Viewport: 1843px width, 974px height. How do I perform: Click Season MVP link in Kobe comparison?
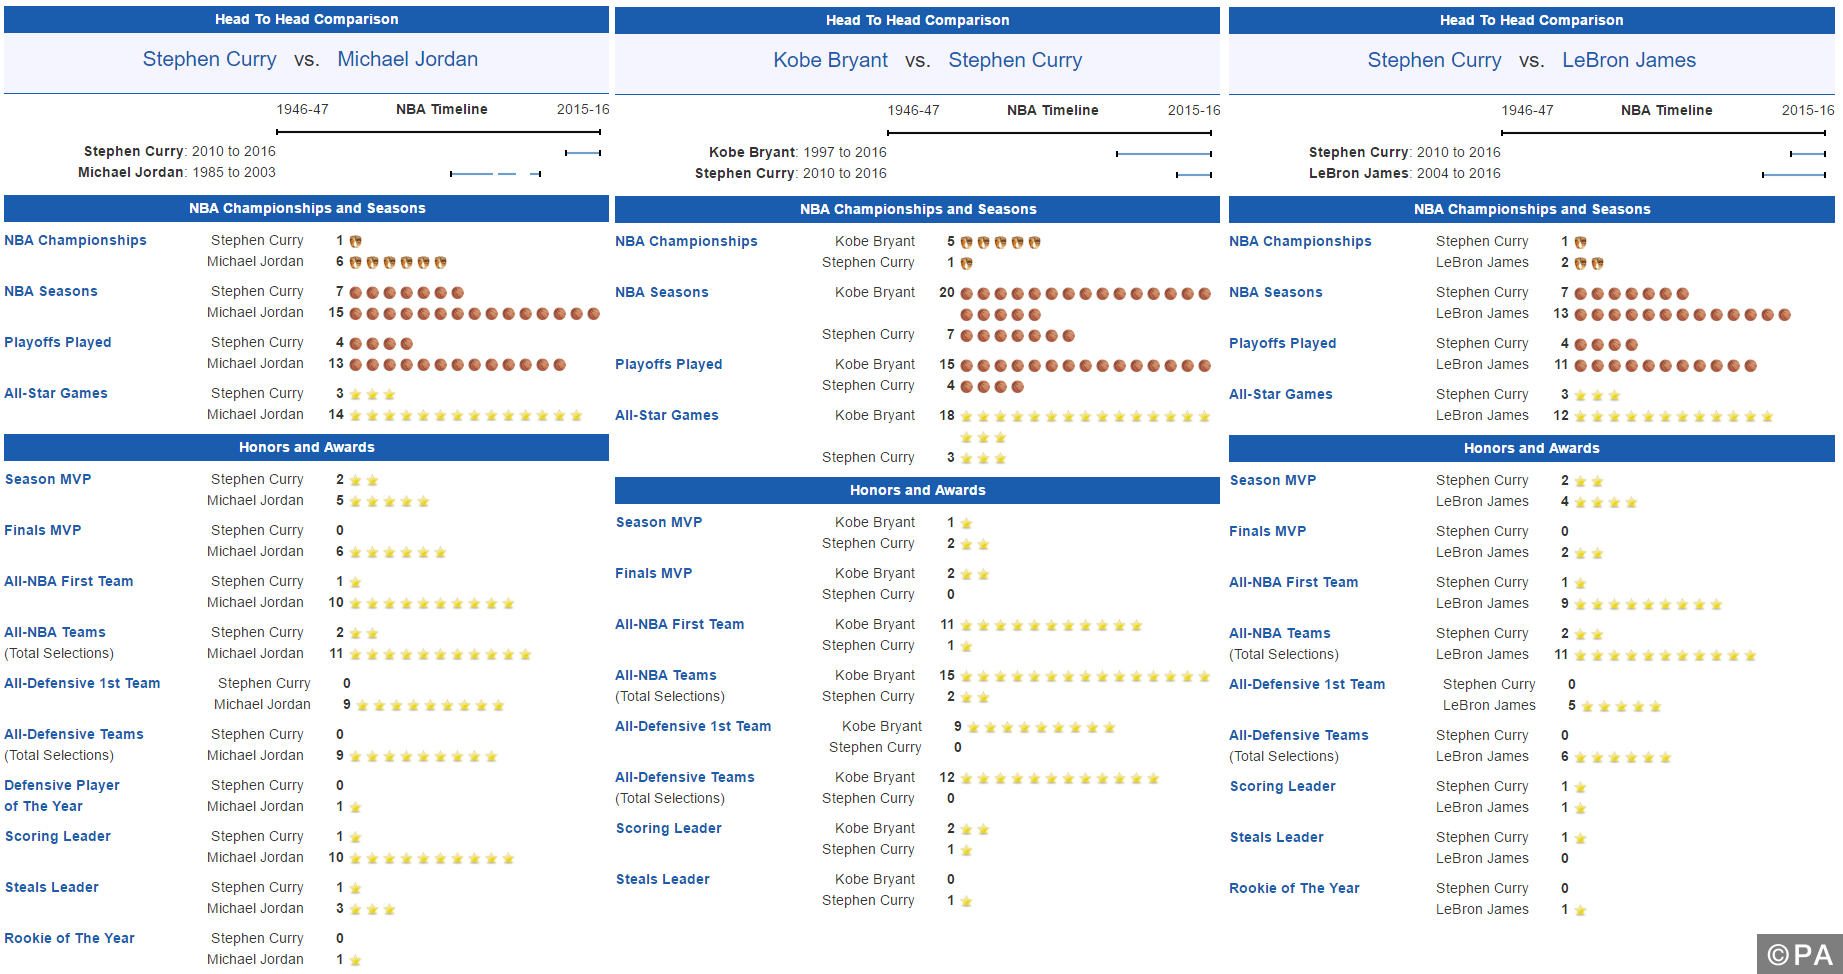[659, 522]
